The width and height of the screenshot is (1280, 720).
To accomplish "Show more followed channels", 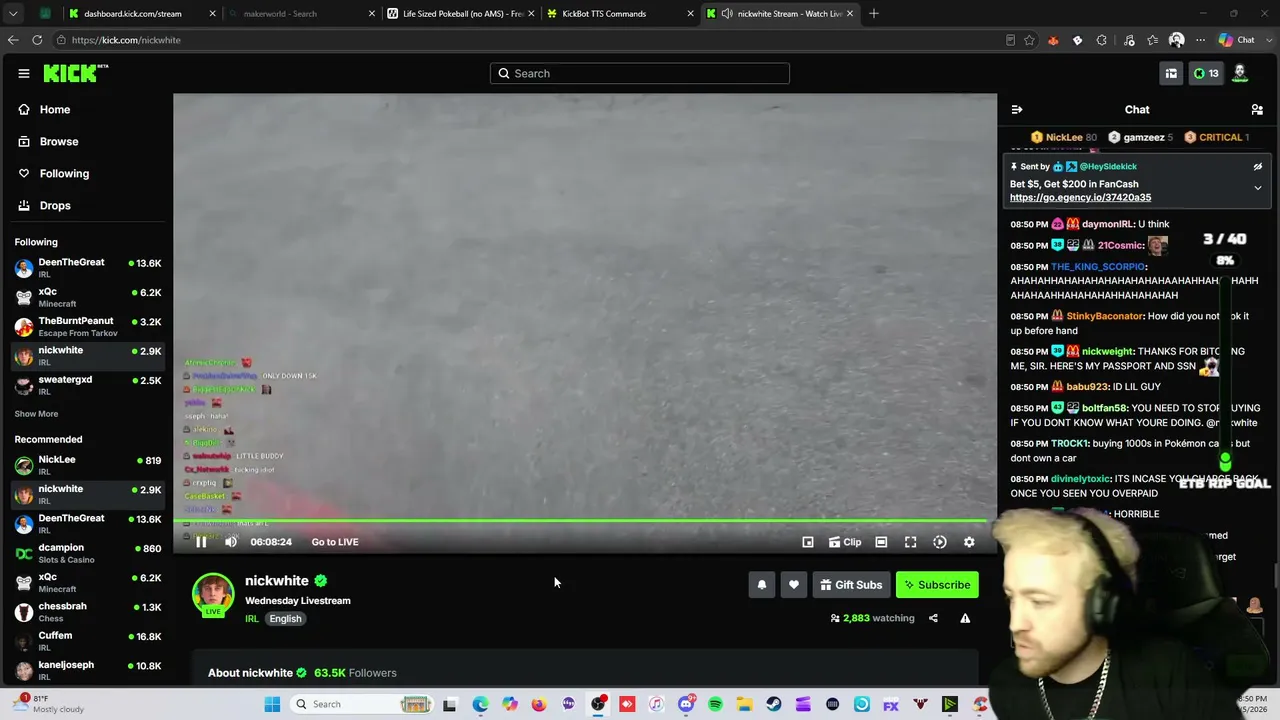I will point(36,414).
